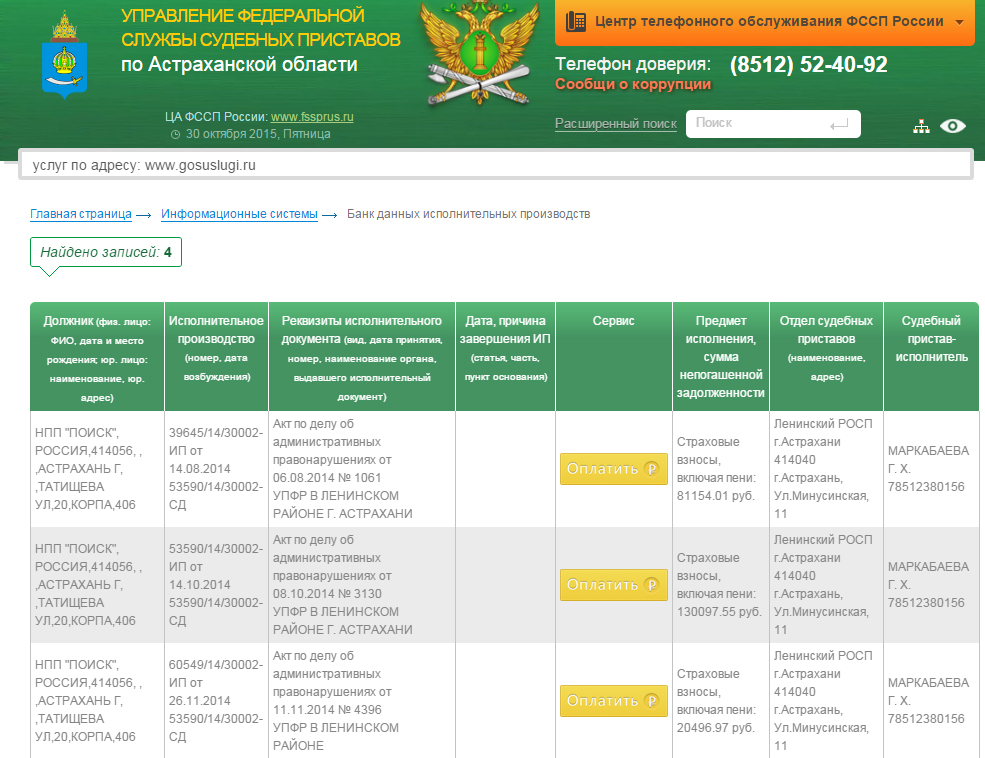
Task: Click the 130097.55 руб. amount cell
Action: coord(721,585)
